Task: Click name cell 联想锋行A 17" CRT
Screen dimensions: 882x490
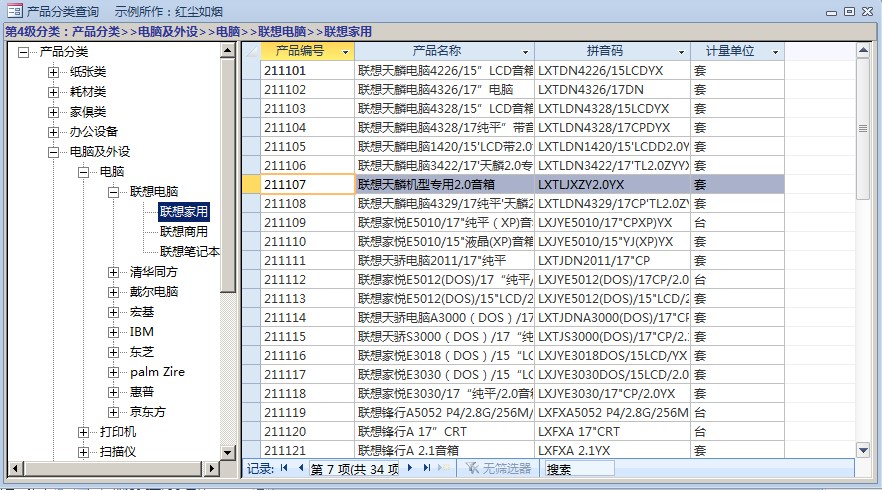Action: coord(444,431)
